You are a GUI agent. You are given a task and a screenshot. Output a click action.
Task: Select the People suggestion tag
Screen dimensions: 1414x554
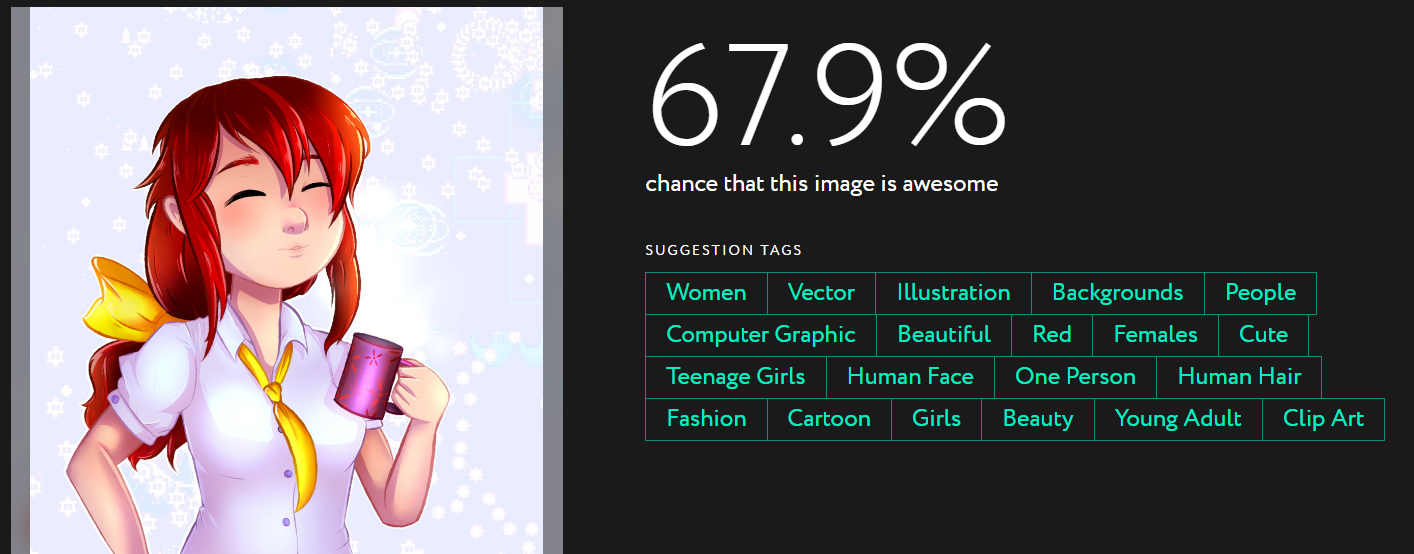point(1260,293)
